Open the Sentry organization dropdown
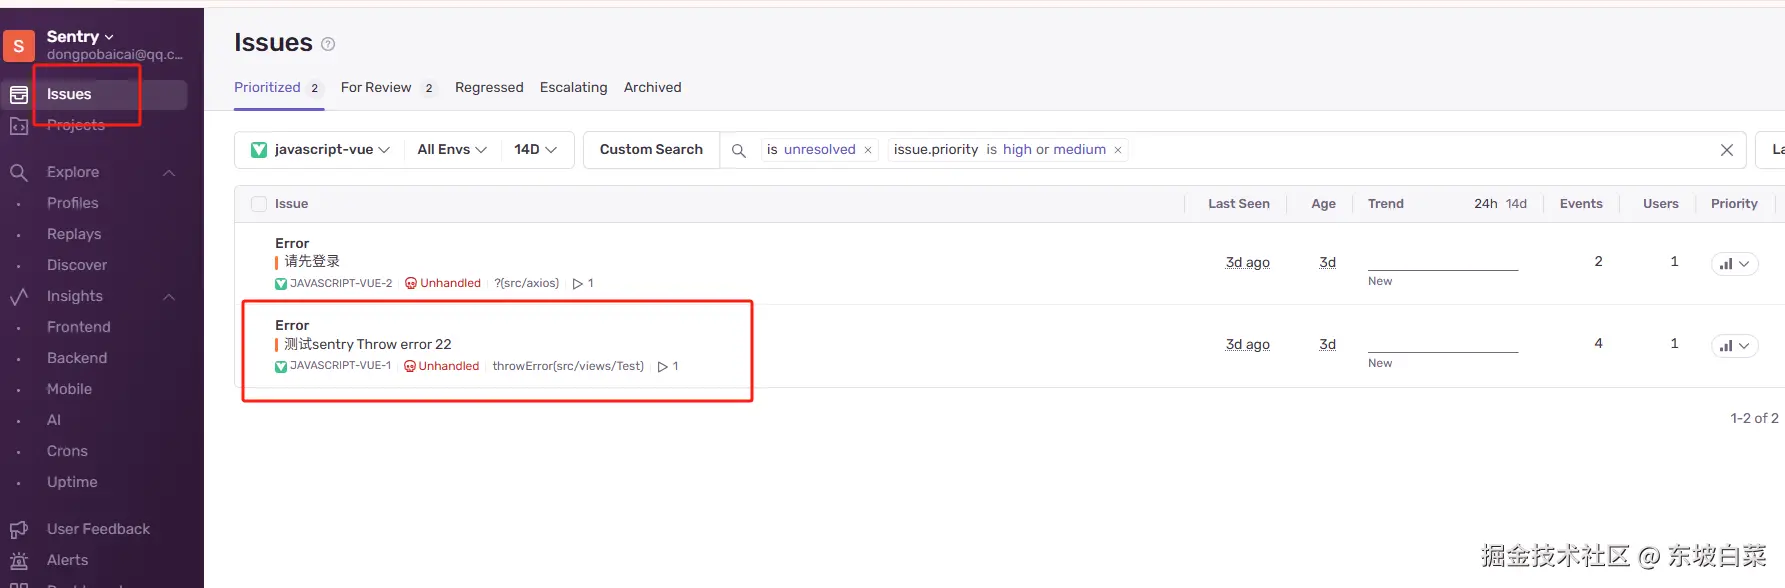Screen dimensions: 1785x588 point(80,37)
